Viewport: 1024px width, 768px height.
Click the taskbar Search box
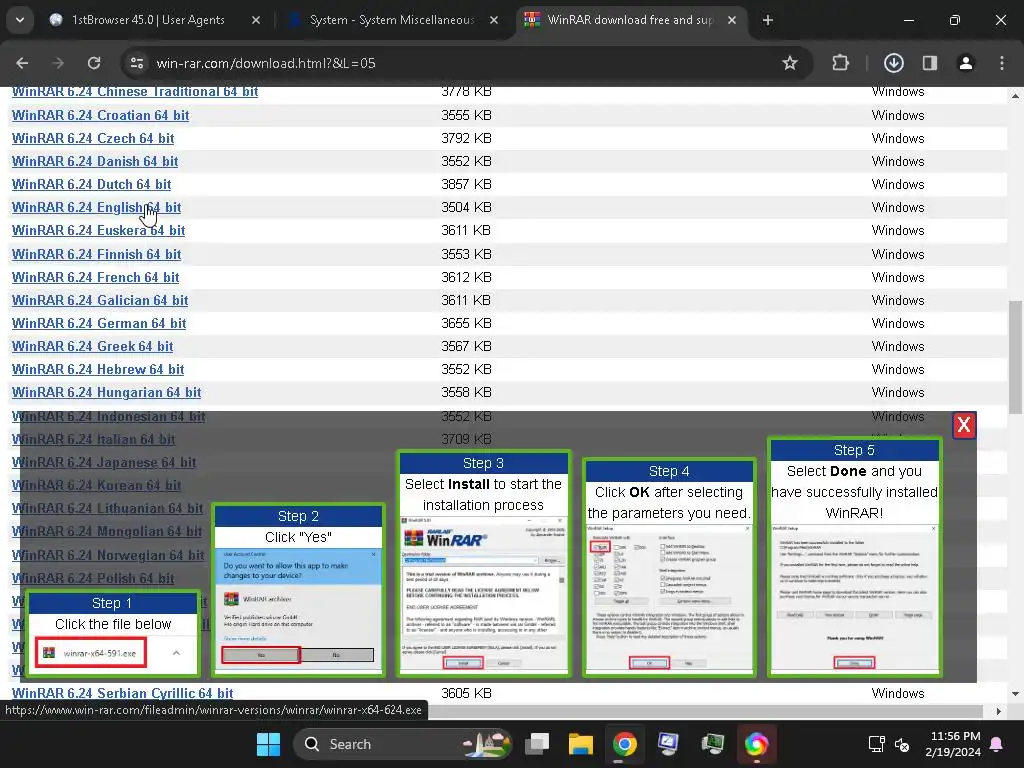coord(402,744)
